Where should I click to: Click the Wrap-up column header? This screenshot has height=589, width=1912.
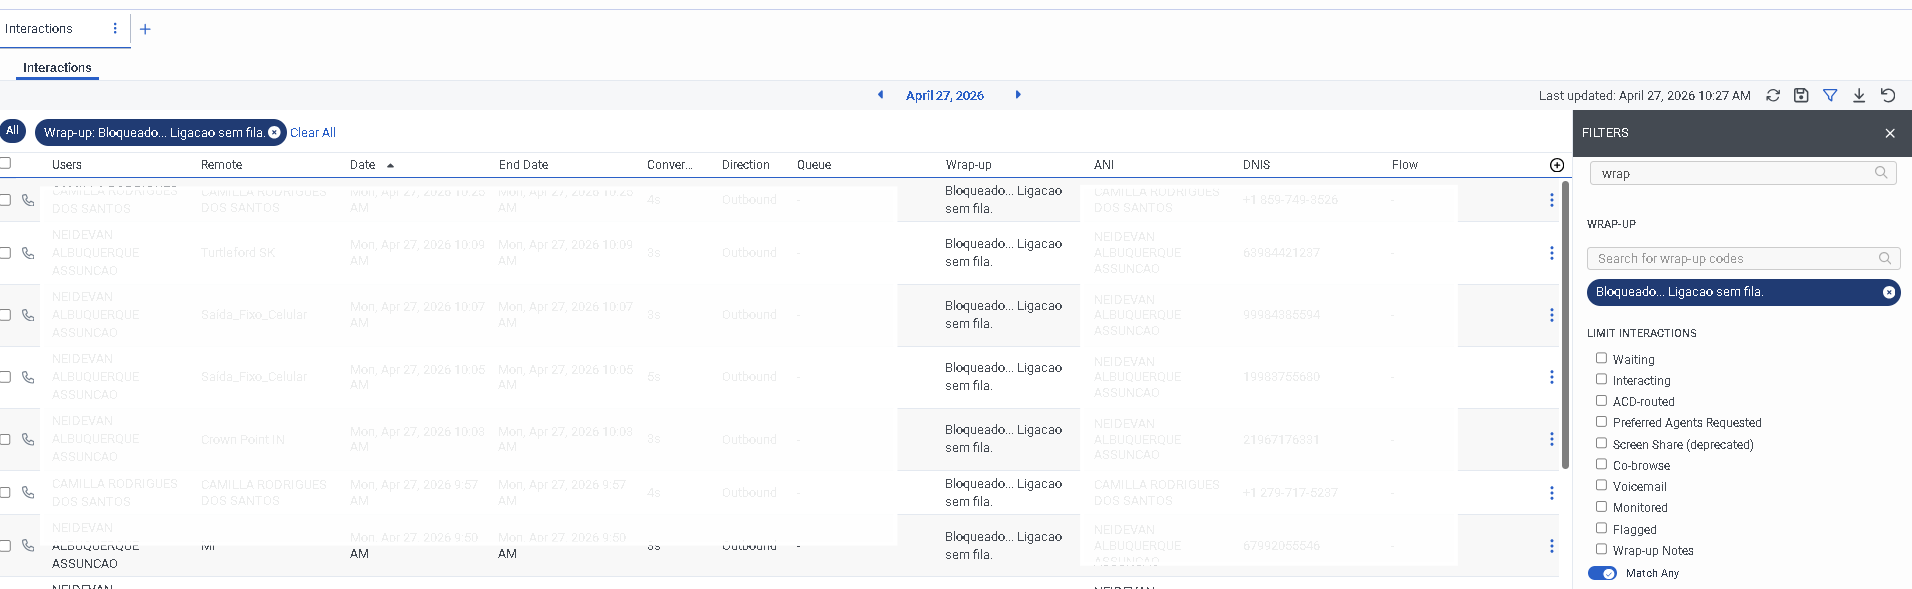pyautogui.click(x=969, y=165)
